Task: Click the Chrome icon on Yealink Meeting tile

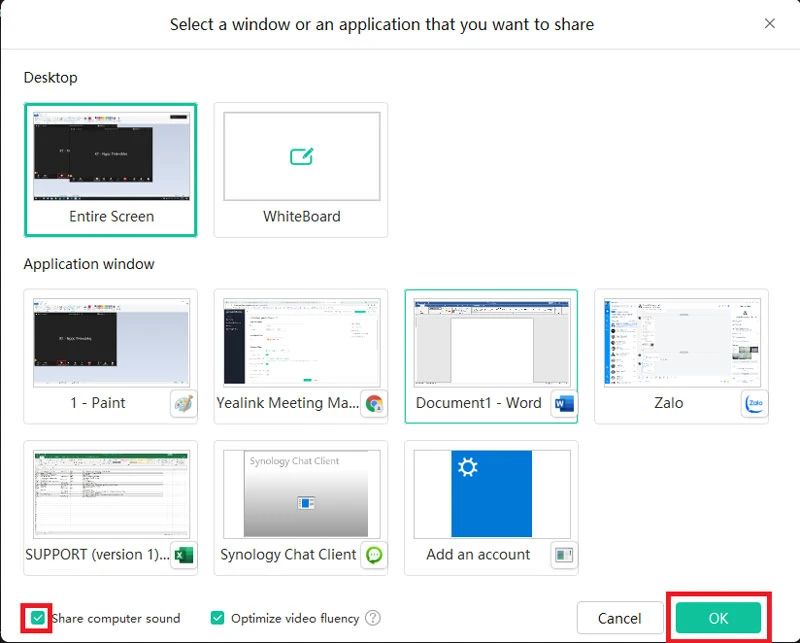Action: 374,404
